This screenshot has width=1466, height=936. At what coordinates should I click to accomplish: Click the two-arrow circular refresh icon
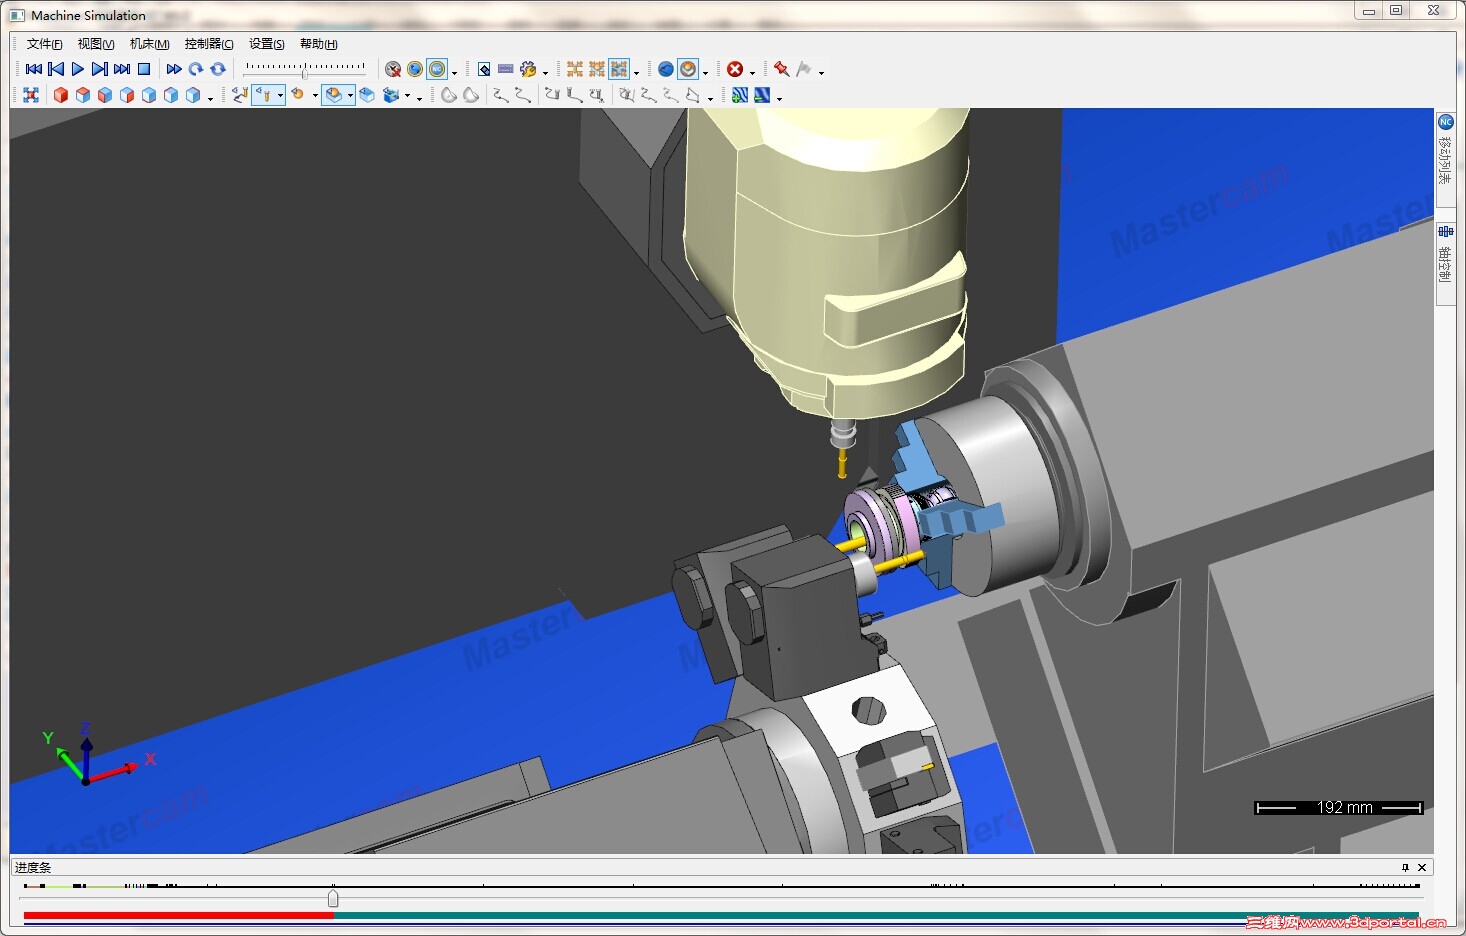[218, 69]
